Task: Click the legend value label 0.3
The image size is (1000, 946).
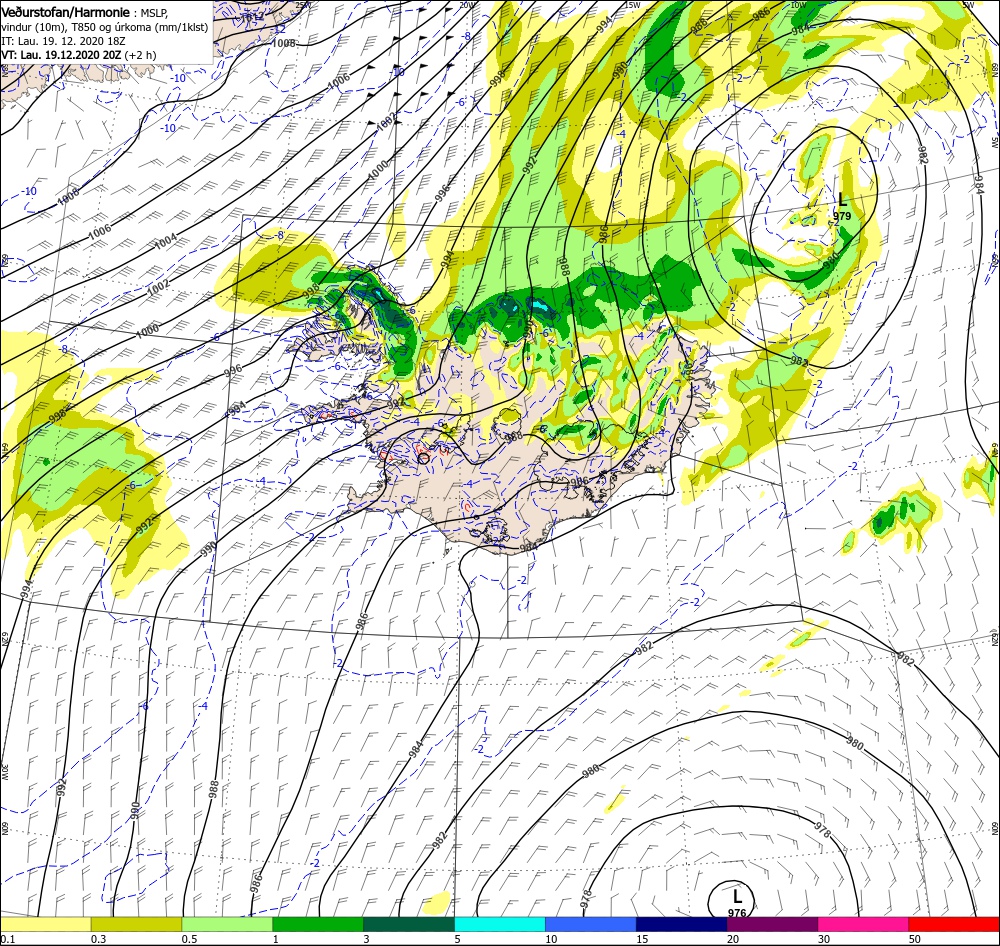Action: [98, 939]
